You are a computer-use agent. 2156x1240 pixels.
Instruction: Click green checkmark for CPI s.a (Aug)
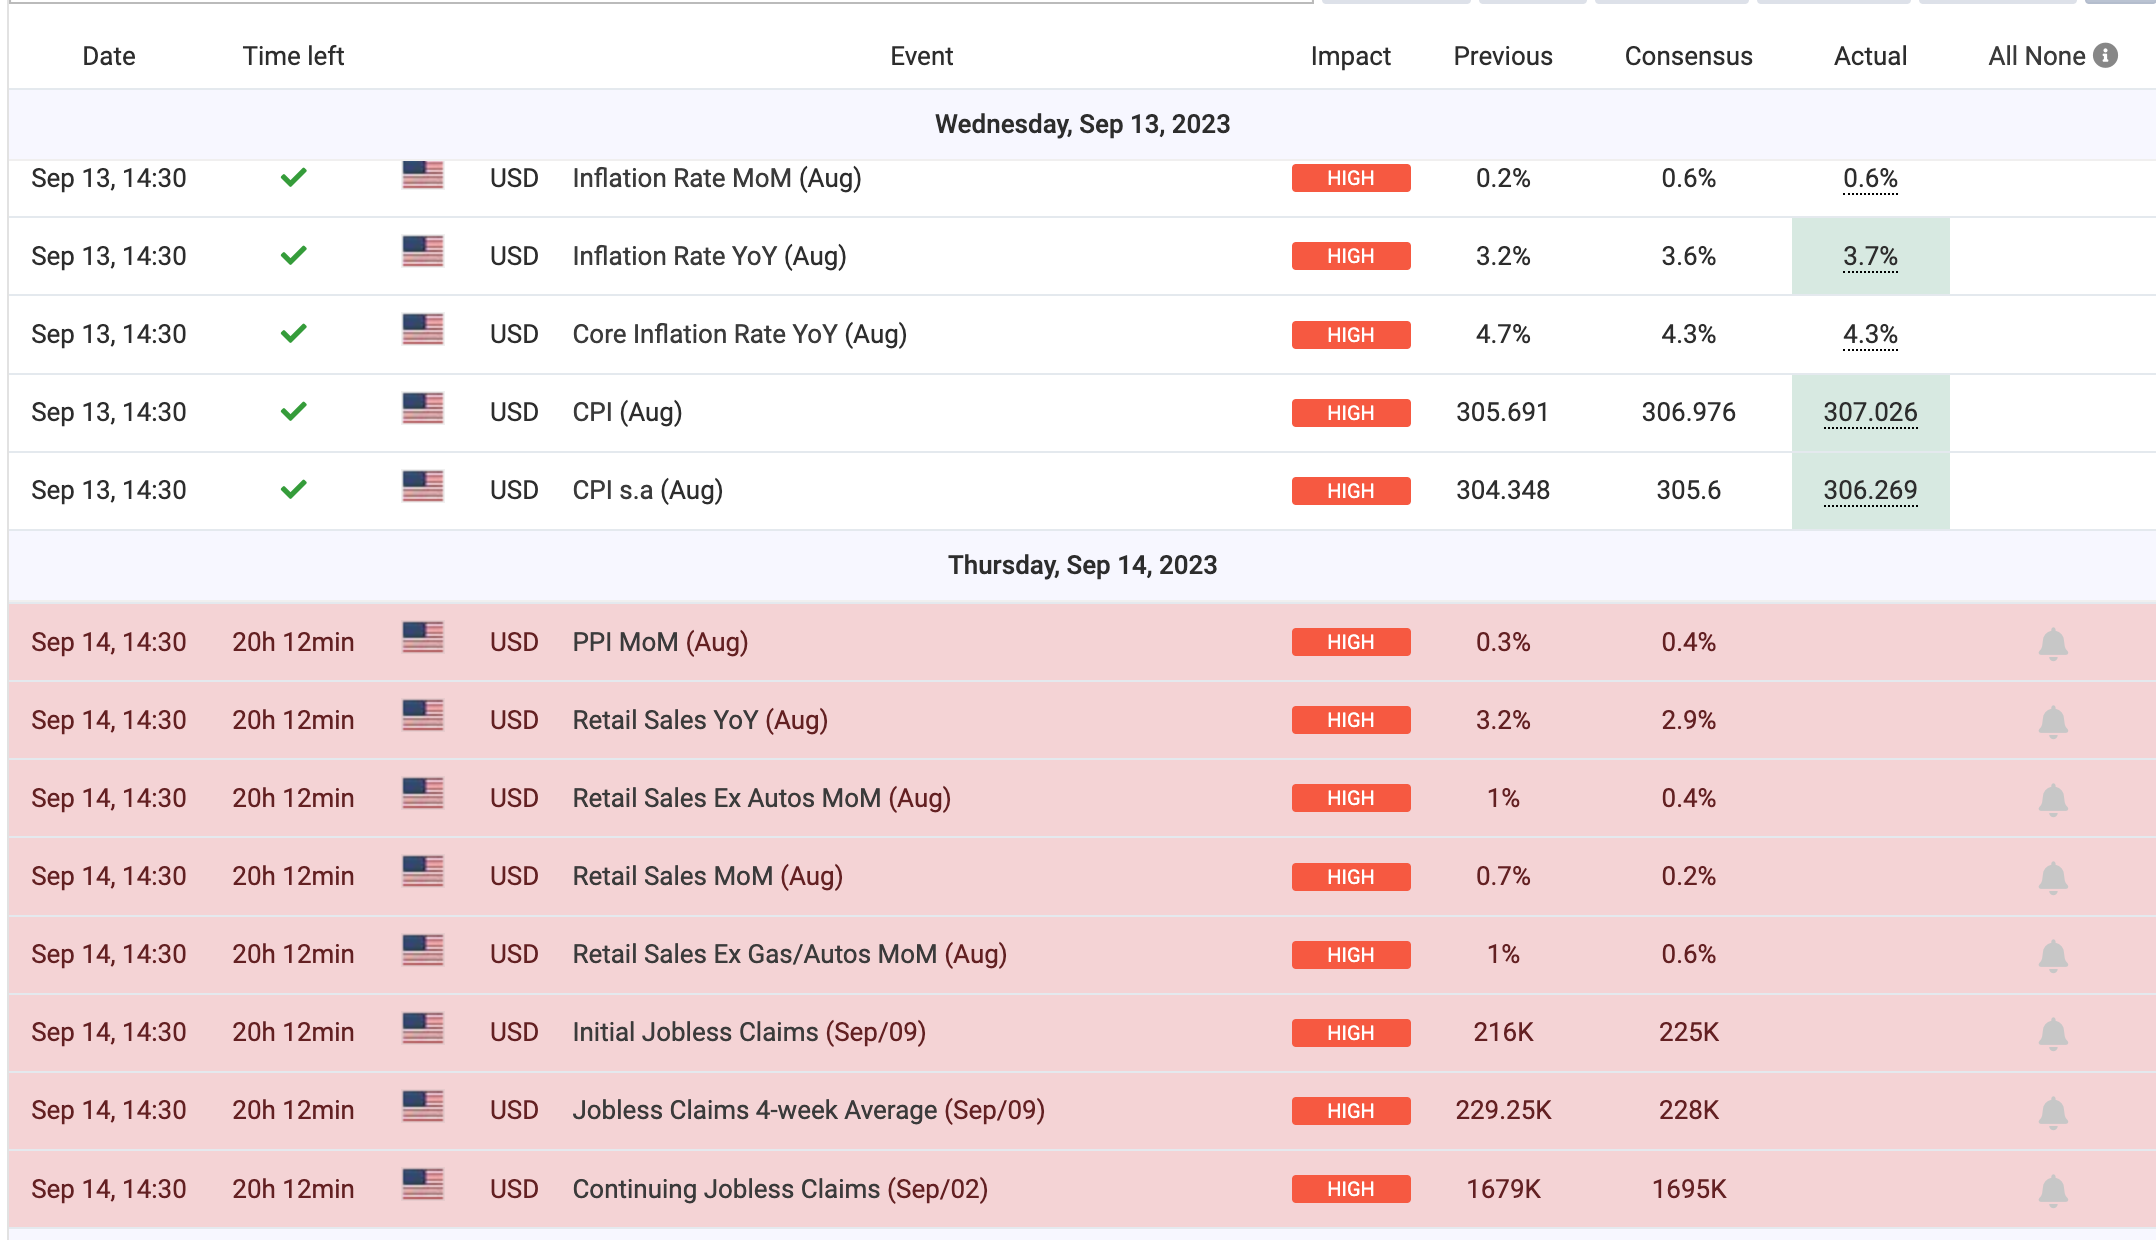[293, 490]
